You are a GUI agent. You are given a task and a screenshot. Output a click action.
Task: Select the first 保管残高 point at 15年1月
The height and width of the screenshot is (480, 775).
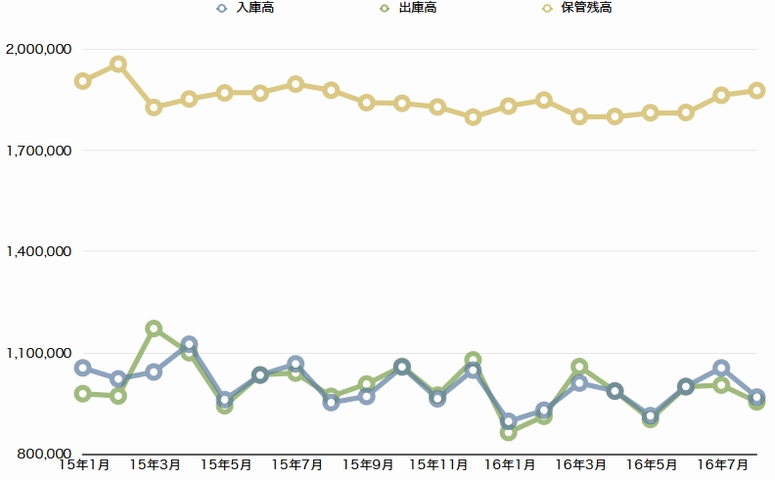(x=83, y=81)
